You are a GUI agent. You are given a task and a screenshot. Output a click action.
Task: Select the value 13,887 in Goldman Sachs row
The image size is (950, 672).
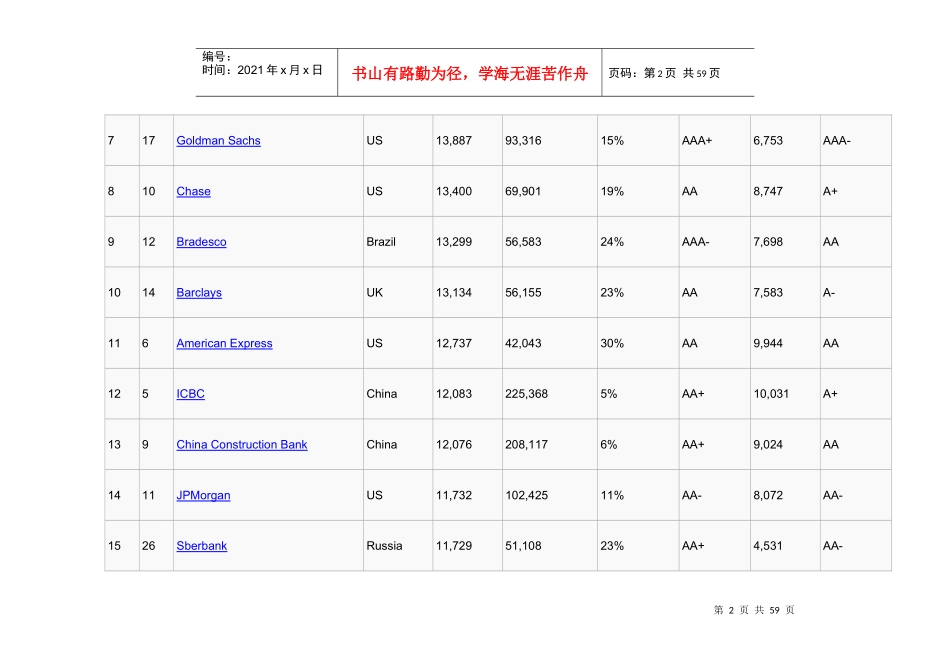[x=453, y=141]
